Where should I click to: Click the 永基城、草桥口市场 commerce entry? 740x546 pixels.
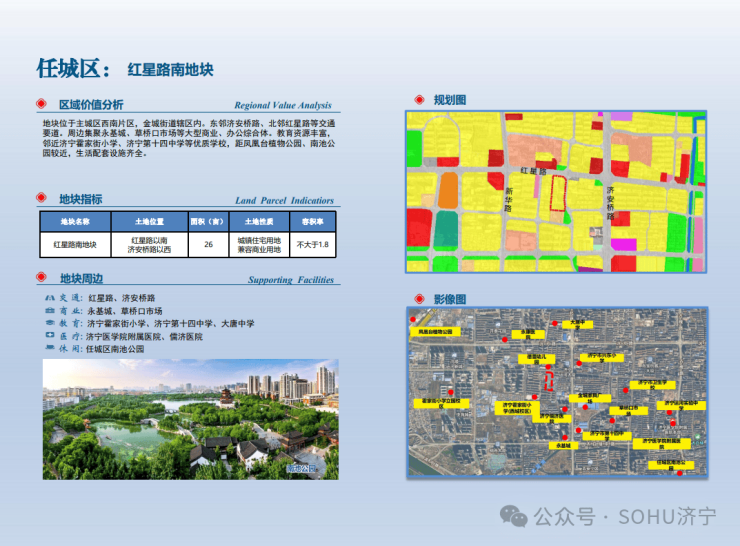pyautogui.click(x=125, y=311)
